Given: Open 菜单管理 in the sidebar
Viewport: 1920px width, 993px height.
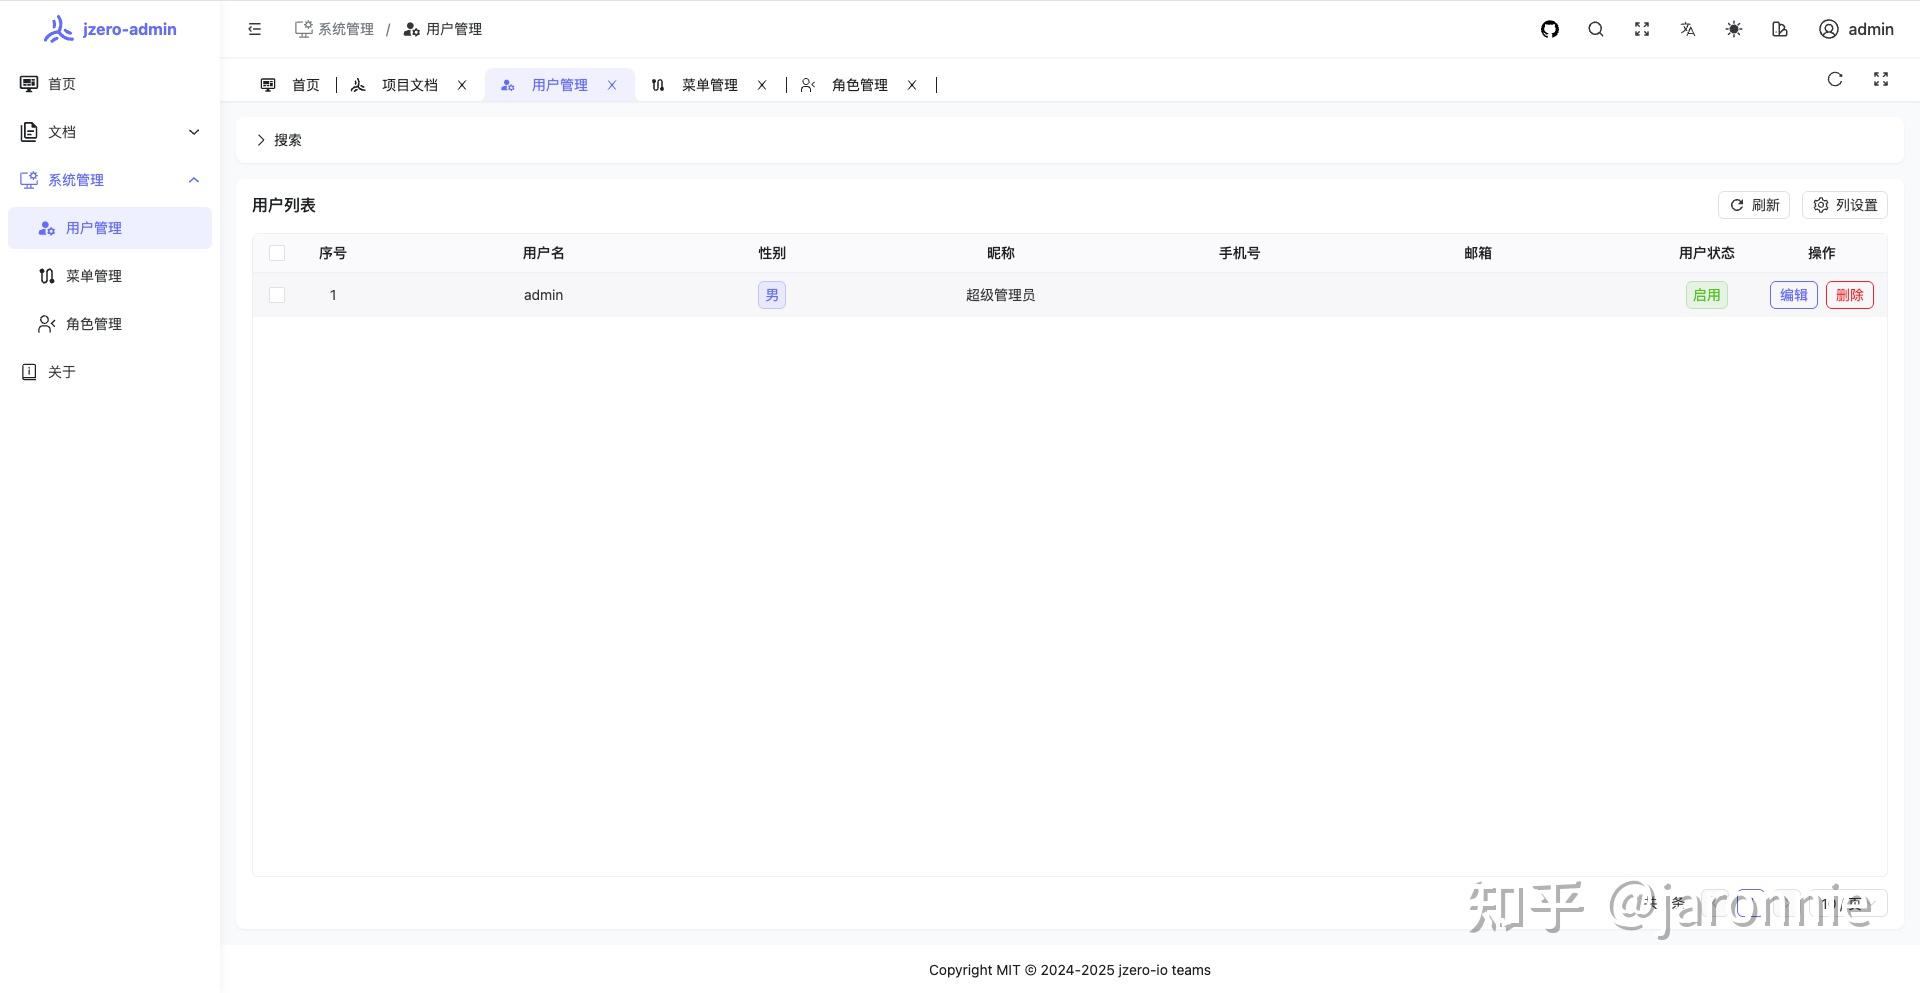Looking at the screenshot, I should pos(110,276).
